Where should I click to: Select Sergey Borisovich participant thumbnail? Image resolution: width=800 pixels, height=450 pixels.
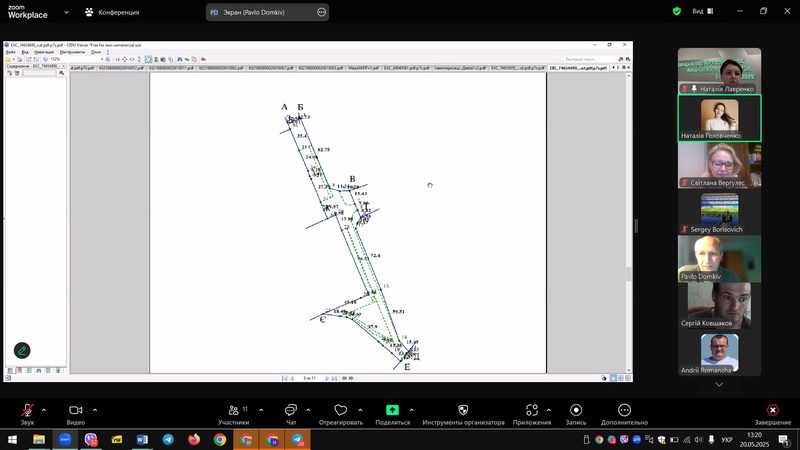pos(719,212)
